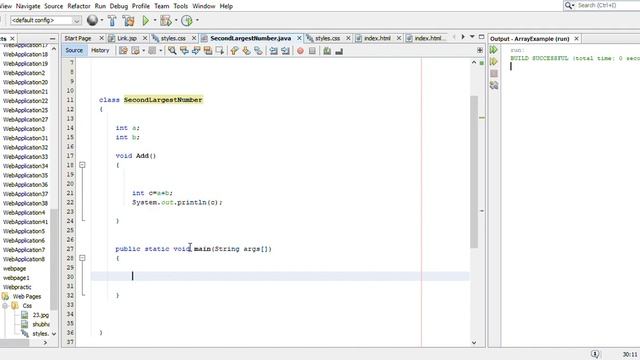640x360 pixels.
Task: Open the Help menu
Action: pyautogui.click(x=226, y=6)
